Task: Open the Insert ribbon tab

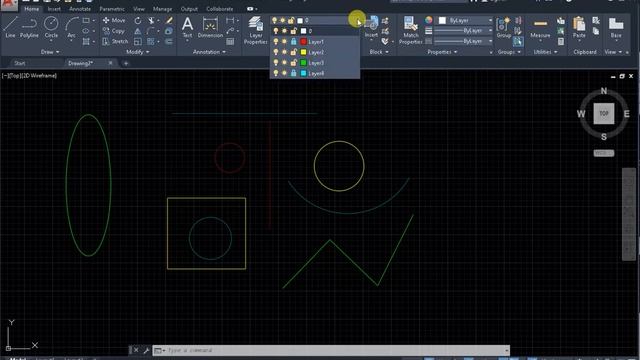Action: (x=54, y=9)
